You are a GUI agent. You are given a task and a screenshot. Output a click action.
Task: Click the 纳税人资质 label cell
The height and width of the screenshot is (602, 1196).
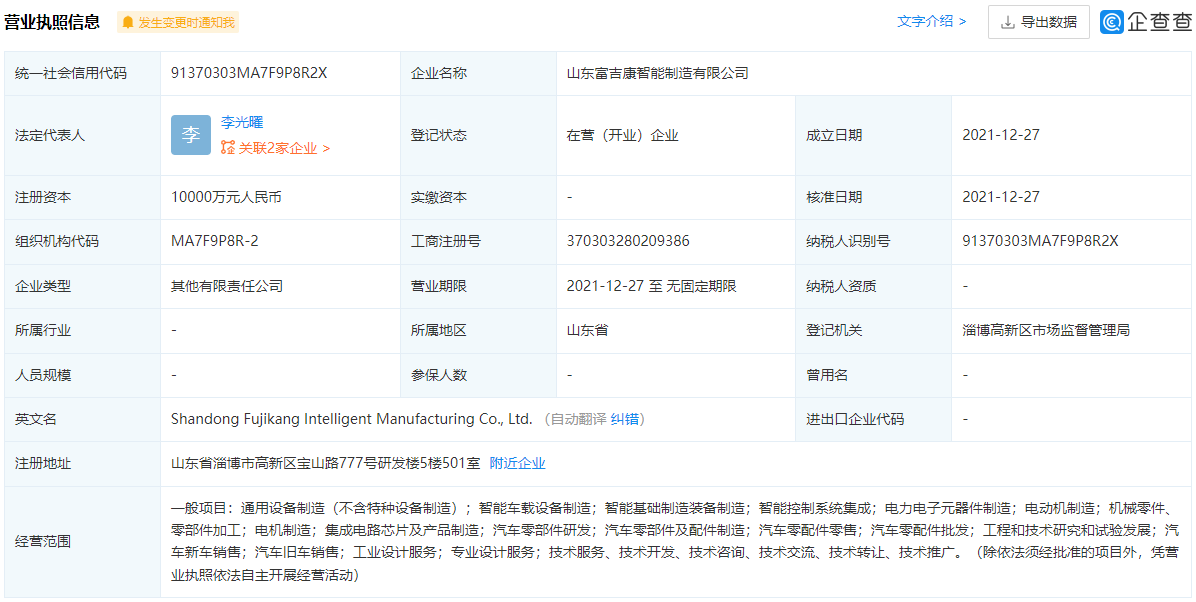pyautogui.click(x=873, y=286)
